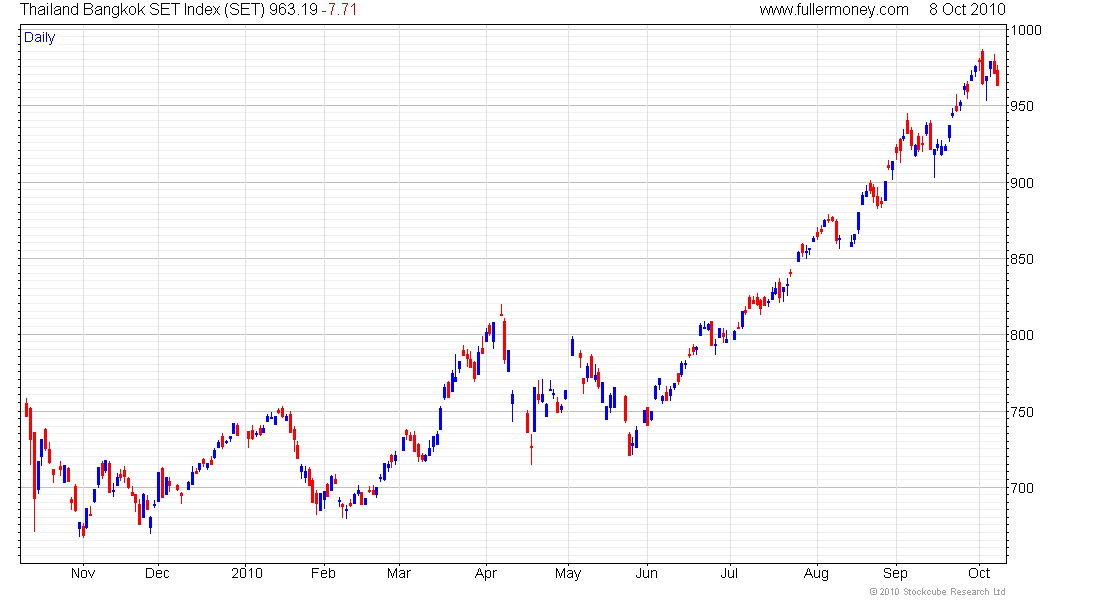
Task: Click the Oct date axis label
Action: click(x=979, y=573)
